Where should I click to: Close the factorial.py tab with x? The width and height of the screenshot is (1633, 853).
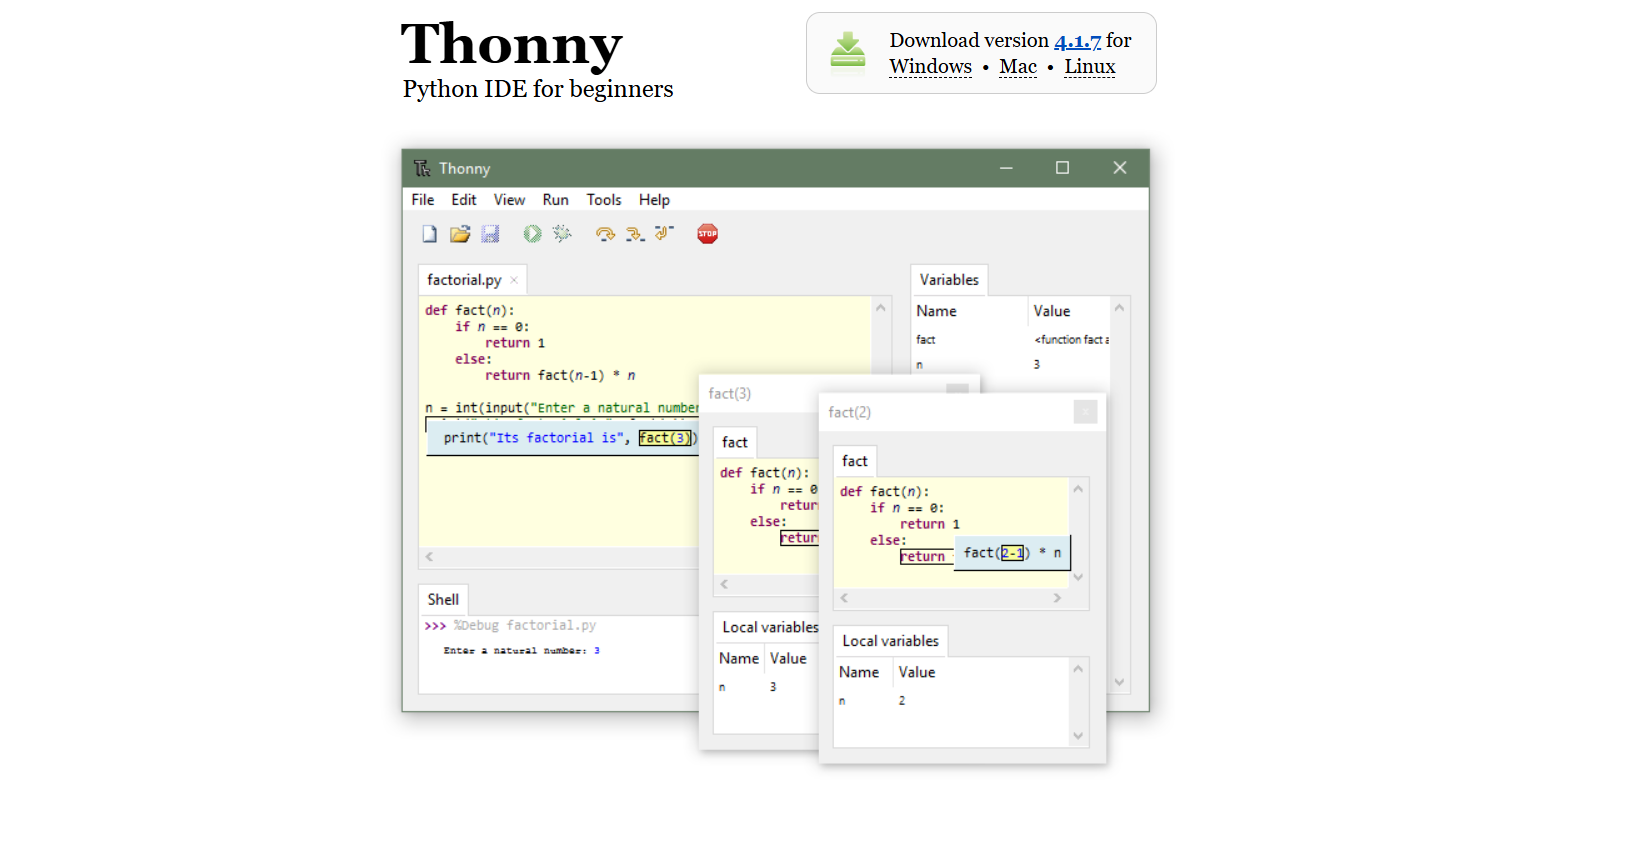tap(514, 280)
